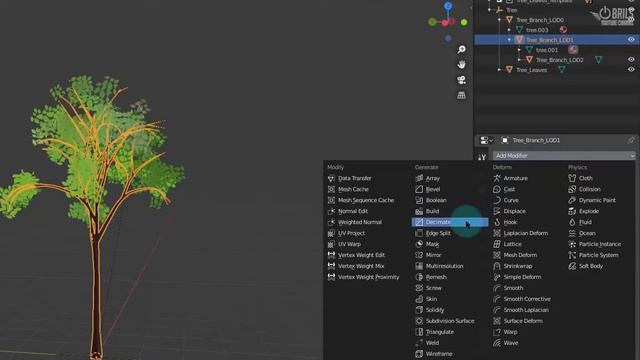
Task: Toggle visibility eye for Tree_Leaves
Action: click(x=631, y=70)
